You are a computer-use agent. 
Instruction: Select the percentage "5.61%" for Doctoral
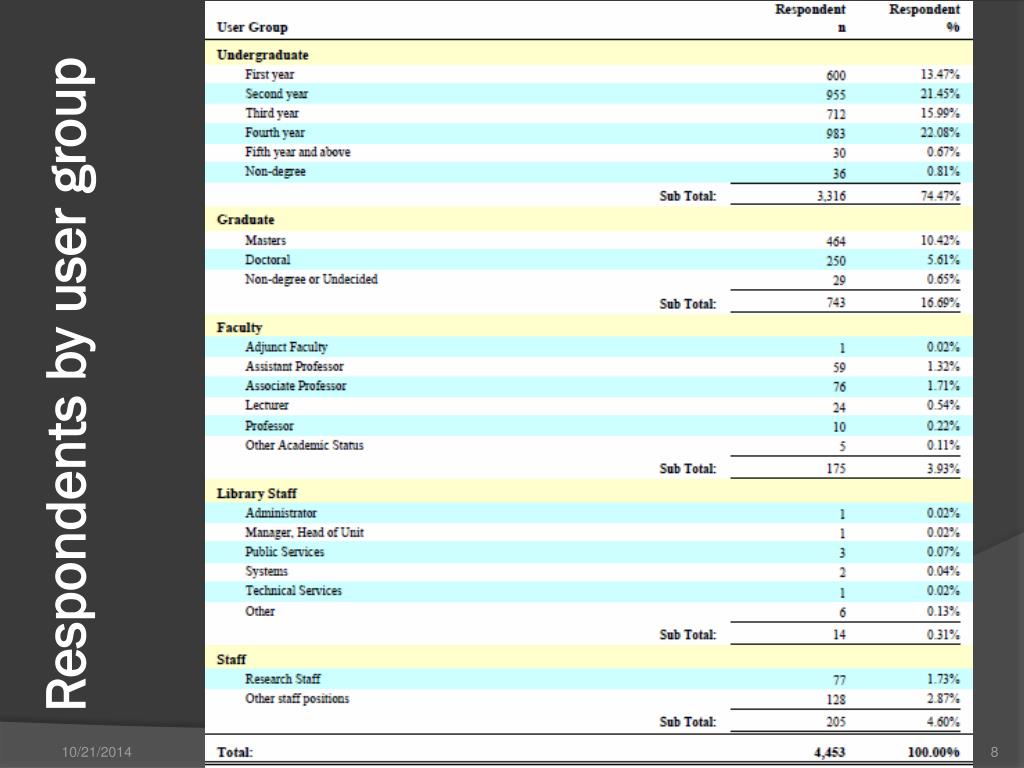click(x=944, y=260)
